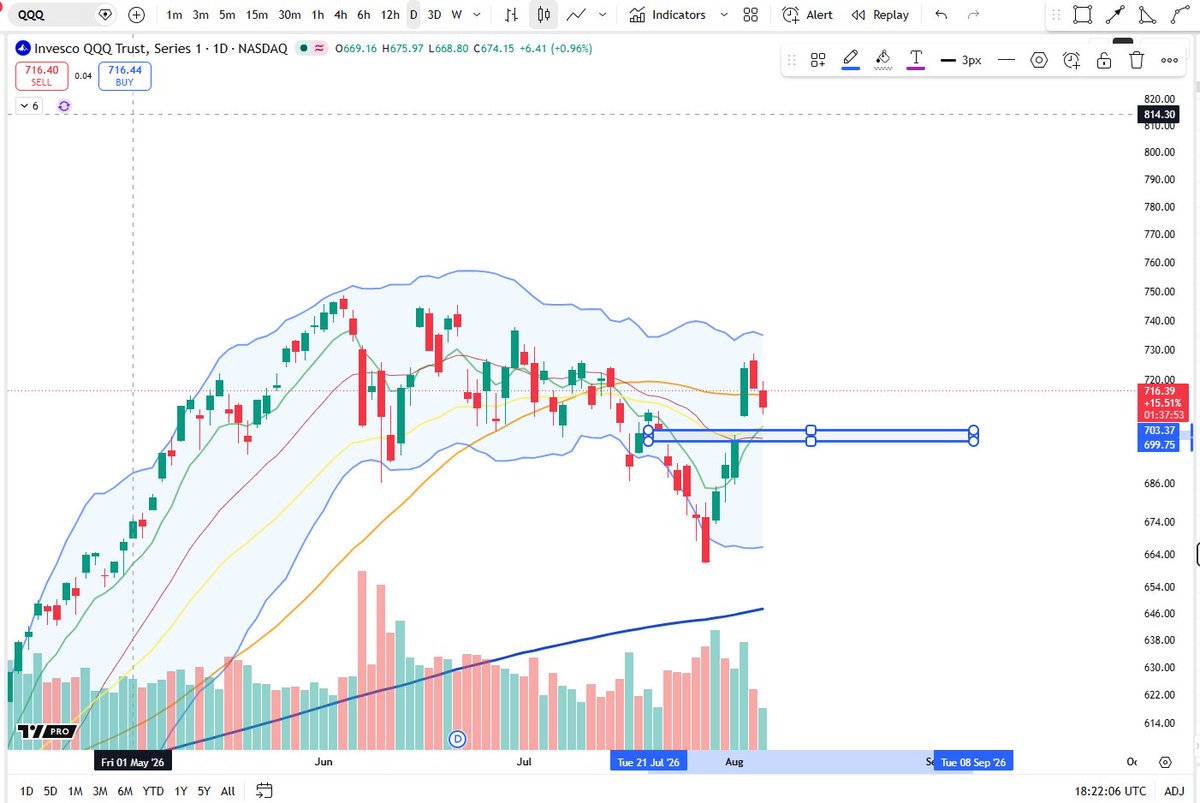
Task: Switch to the 4h timeframe
Action: point(341,15)
